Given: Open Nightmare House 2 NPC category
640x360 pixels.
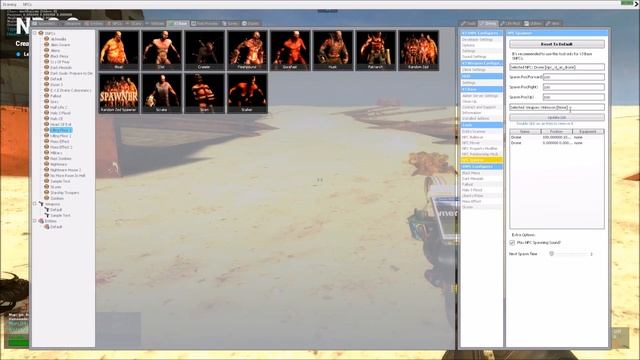Looking at the screenshot, I should pos(65,170).
